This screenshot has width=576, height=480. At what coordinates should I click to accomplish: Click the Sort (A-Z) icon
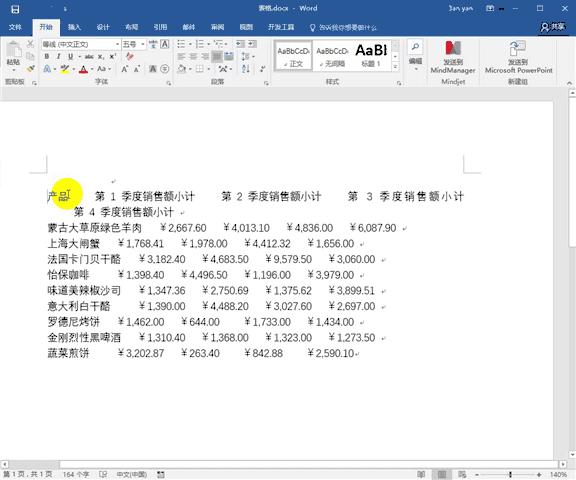[246, 69]
